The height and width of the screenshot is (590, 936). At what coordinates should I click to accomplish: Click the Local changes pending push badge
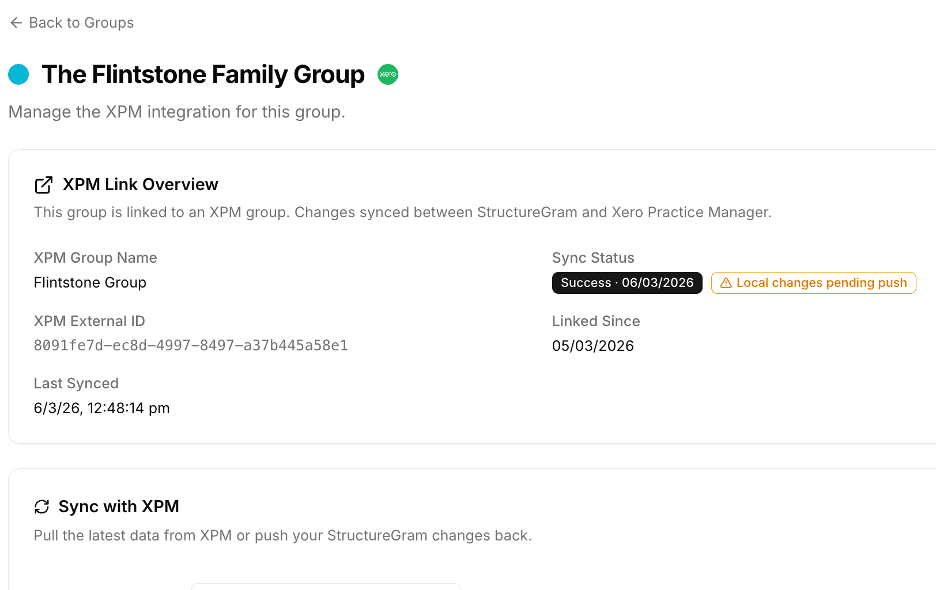tap(813, 282)
